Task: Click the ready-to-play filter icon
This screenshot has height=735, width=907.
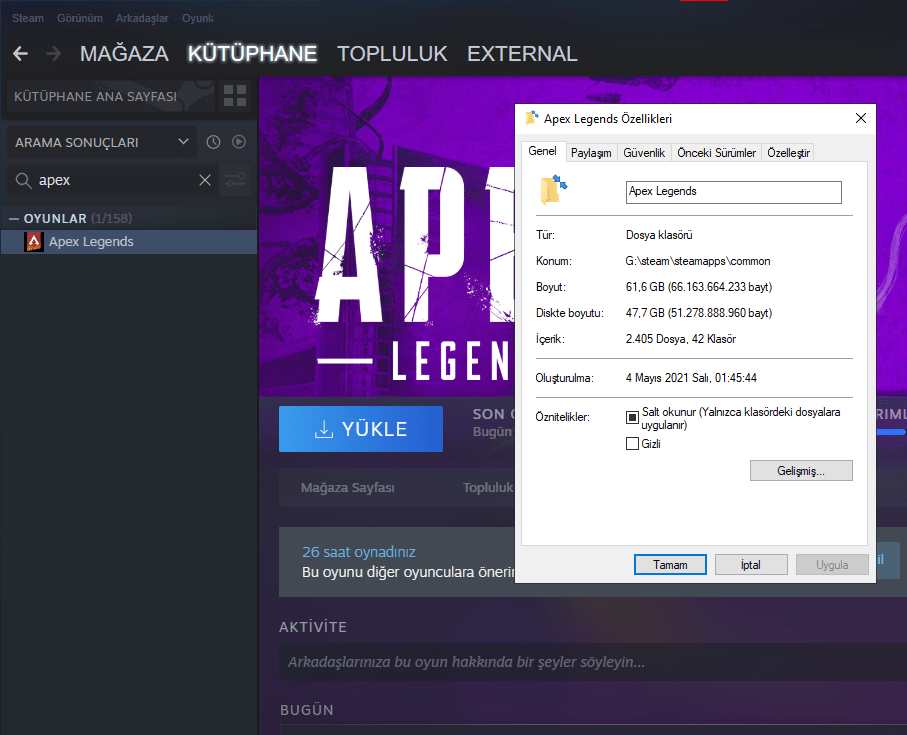Action: pos(239,142)
